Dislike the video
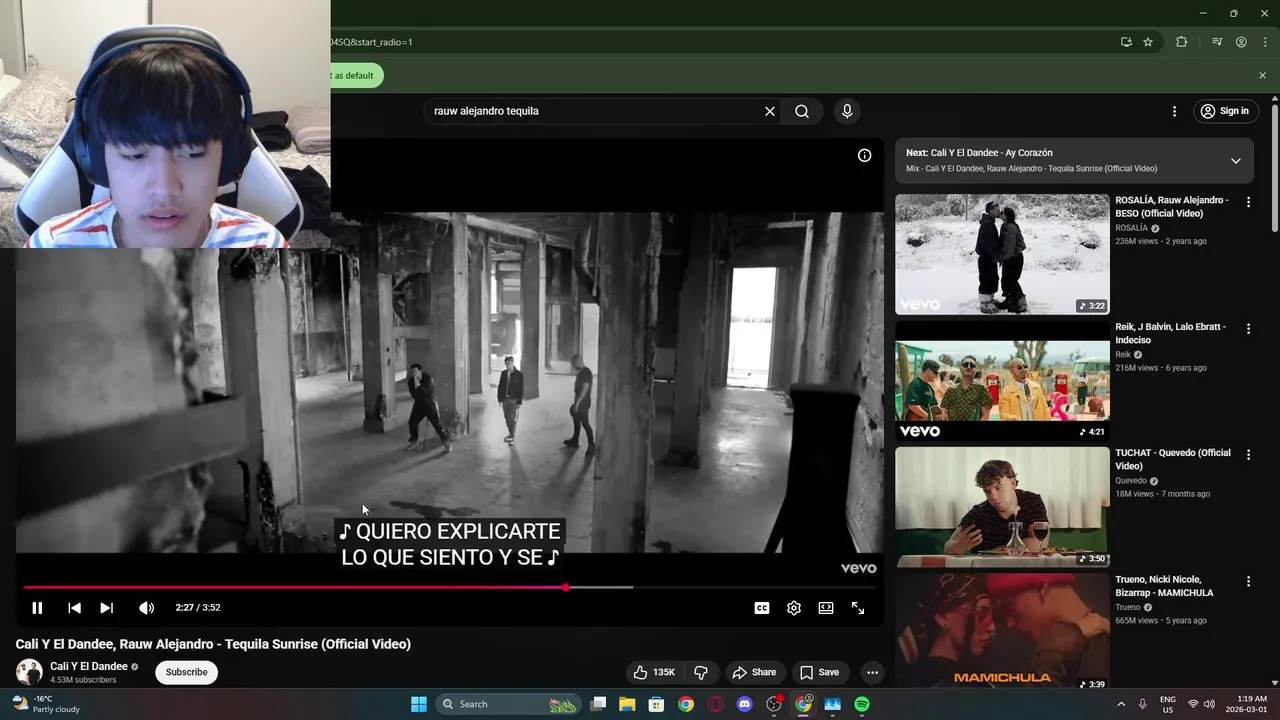The image size is (1280, 720). pos(701,672)
